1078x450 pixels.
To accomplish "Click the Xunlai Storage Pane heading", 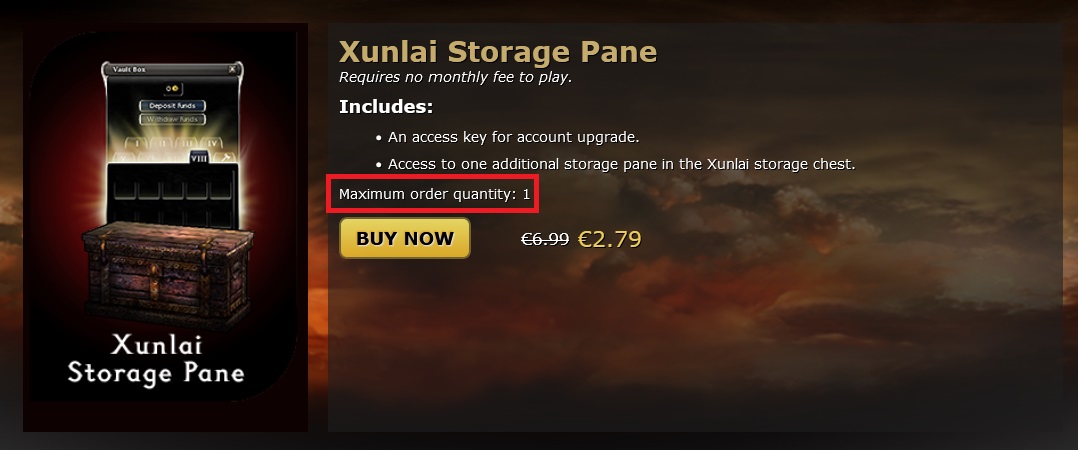I will [498, 51].
